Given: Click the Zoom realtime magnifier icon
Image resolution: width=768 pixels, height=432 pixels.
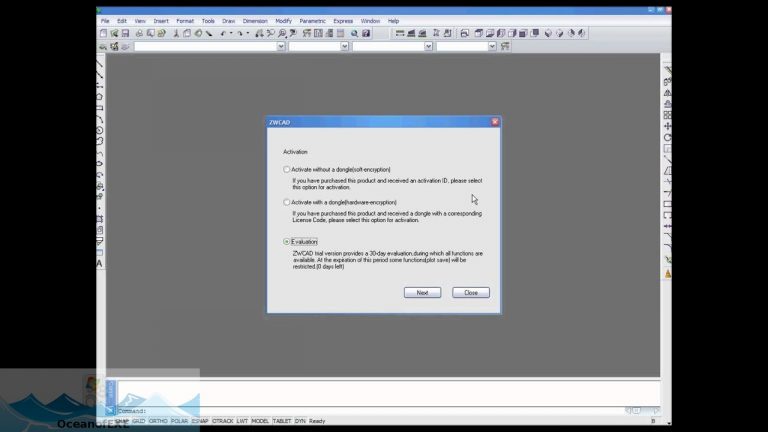Looking at the screenshot, I should (271, 33).
